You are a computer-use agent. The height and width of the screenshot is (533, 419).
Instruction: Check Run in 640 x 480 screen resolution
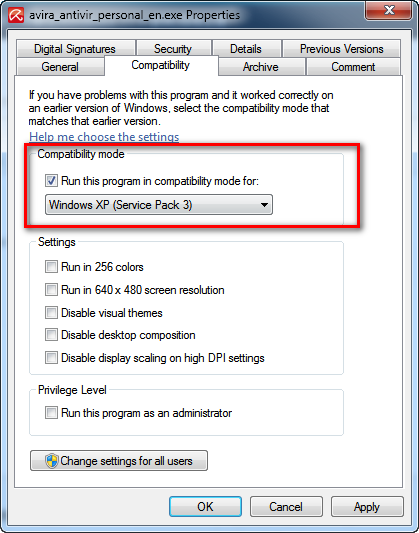click(51, 290)
